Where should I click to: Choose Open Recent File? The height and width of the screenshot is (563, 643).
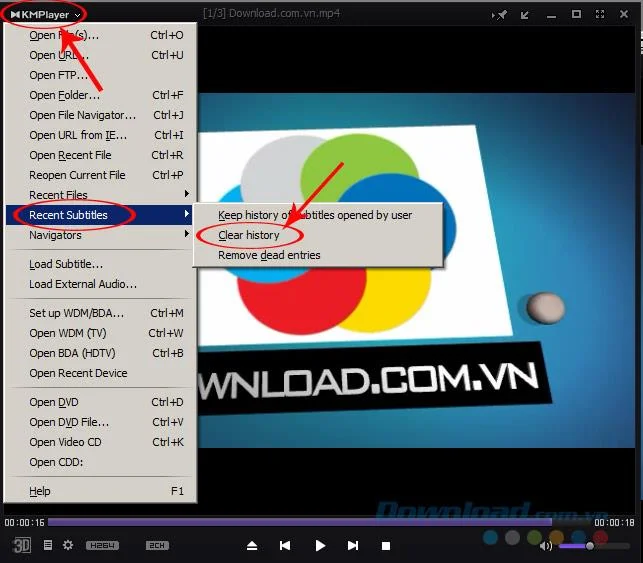tap(100, 155)
